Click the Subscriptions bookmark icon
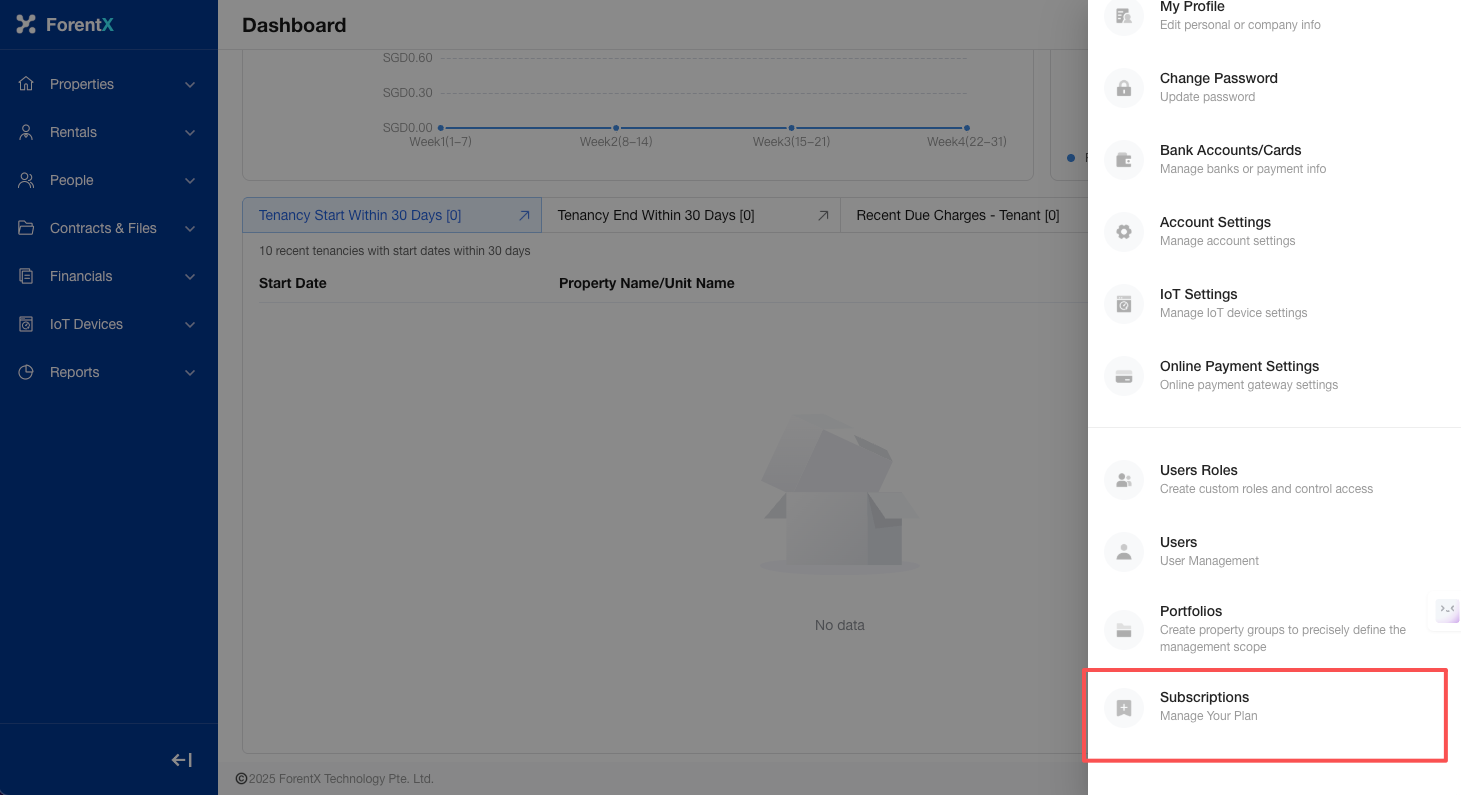 click(x=1123, y=708)
